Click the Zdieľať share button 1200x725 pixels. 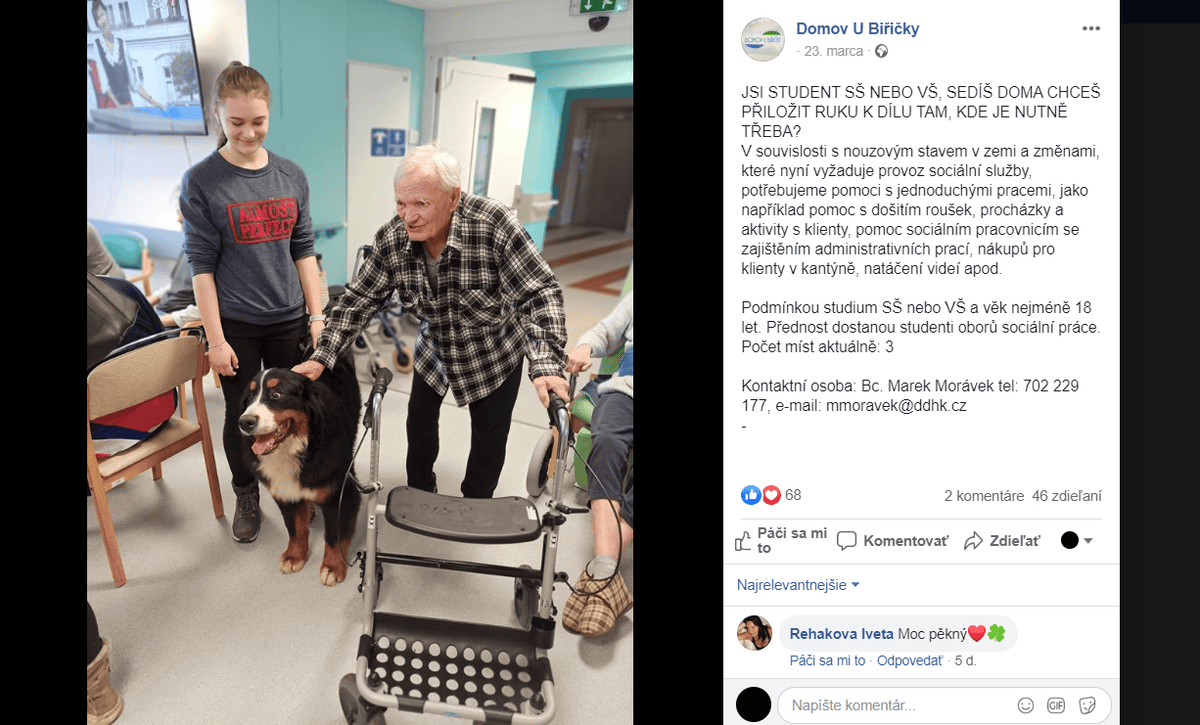pyautogui.click(x=1002, y=541)
